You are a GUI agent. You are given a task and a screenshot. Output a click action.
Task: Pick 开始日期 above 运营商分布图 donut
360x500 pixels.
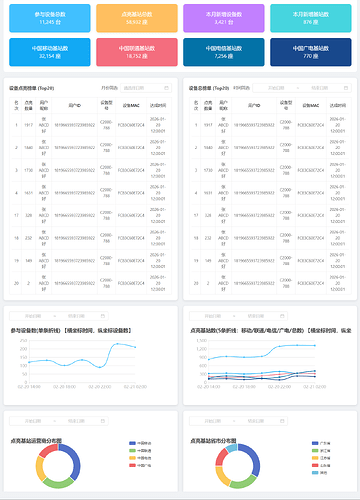click(33, 421)
